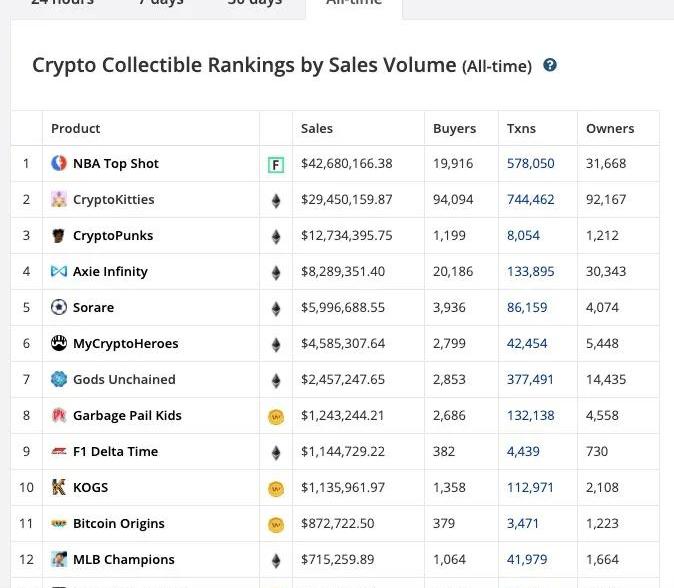Click the Sorare soccer ball icon

point(59,308)
